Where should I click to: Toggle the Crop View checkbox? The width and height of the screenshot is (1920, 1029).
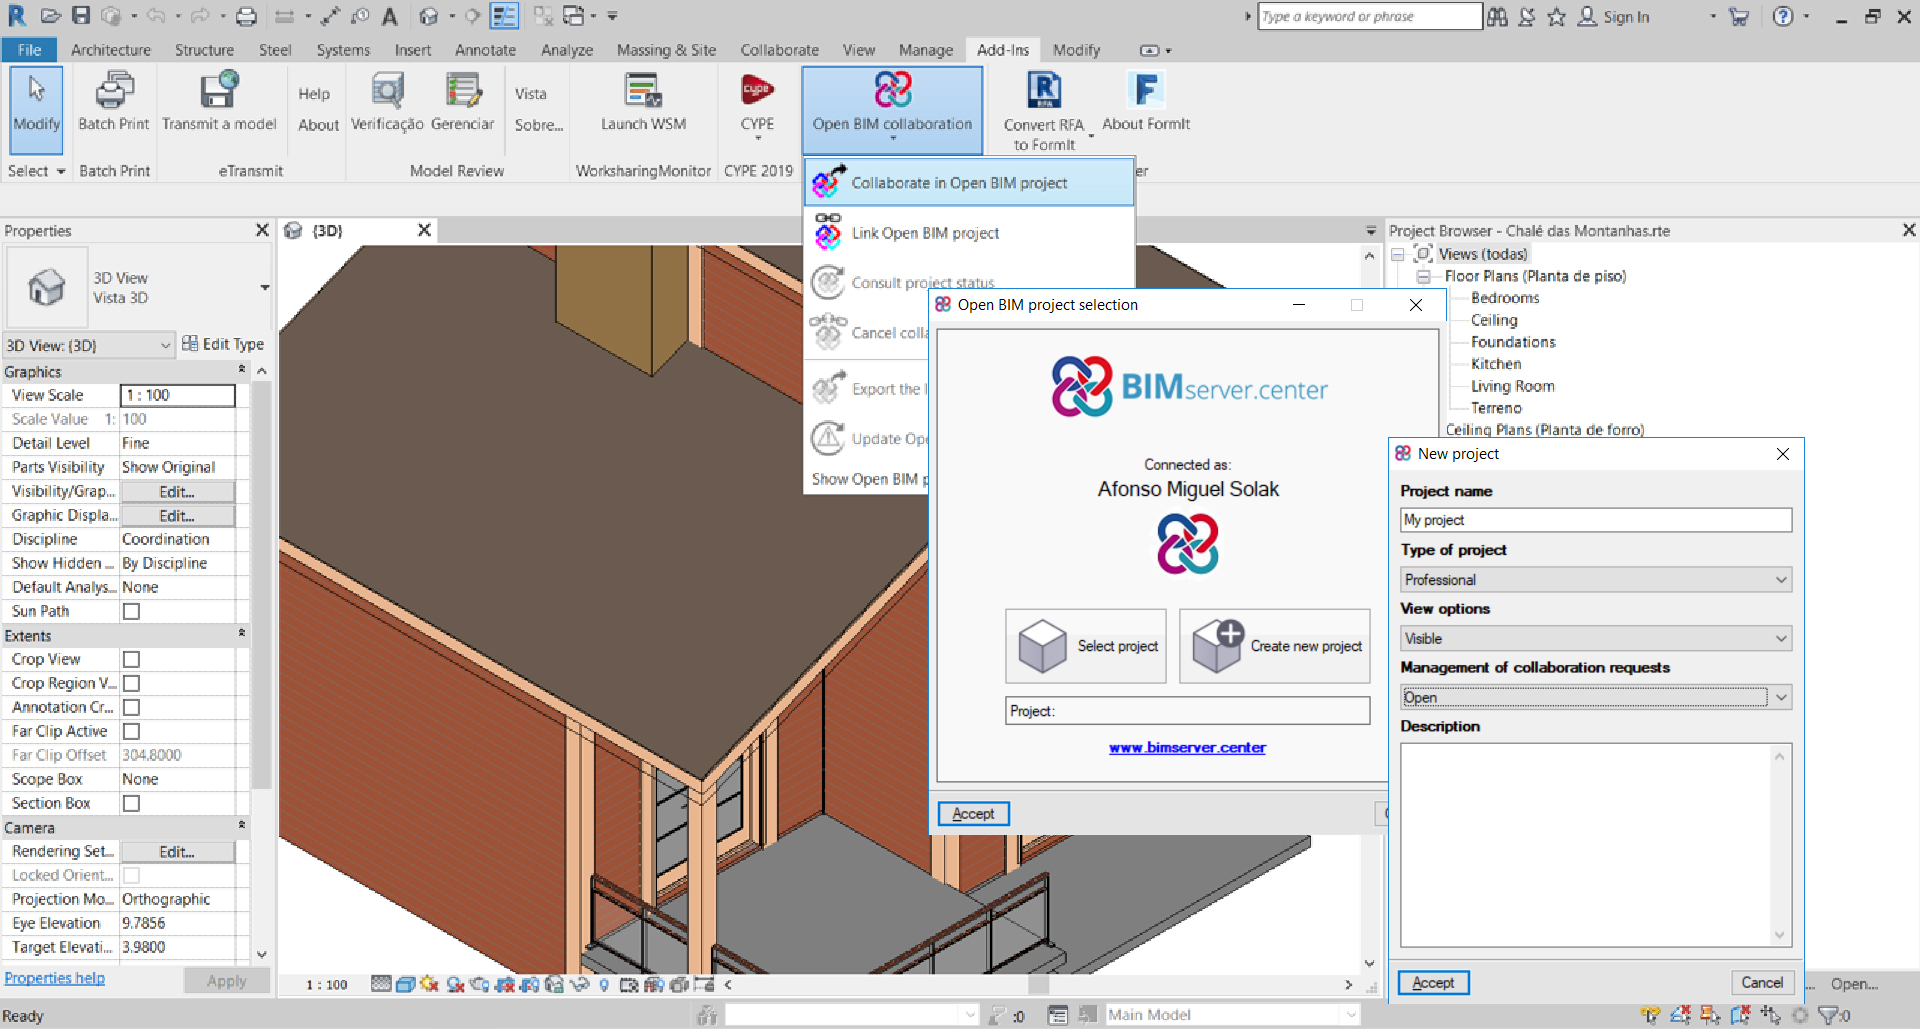point(131,659)
